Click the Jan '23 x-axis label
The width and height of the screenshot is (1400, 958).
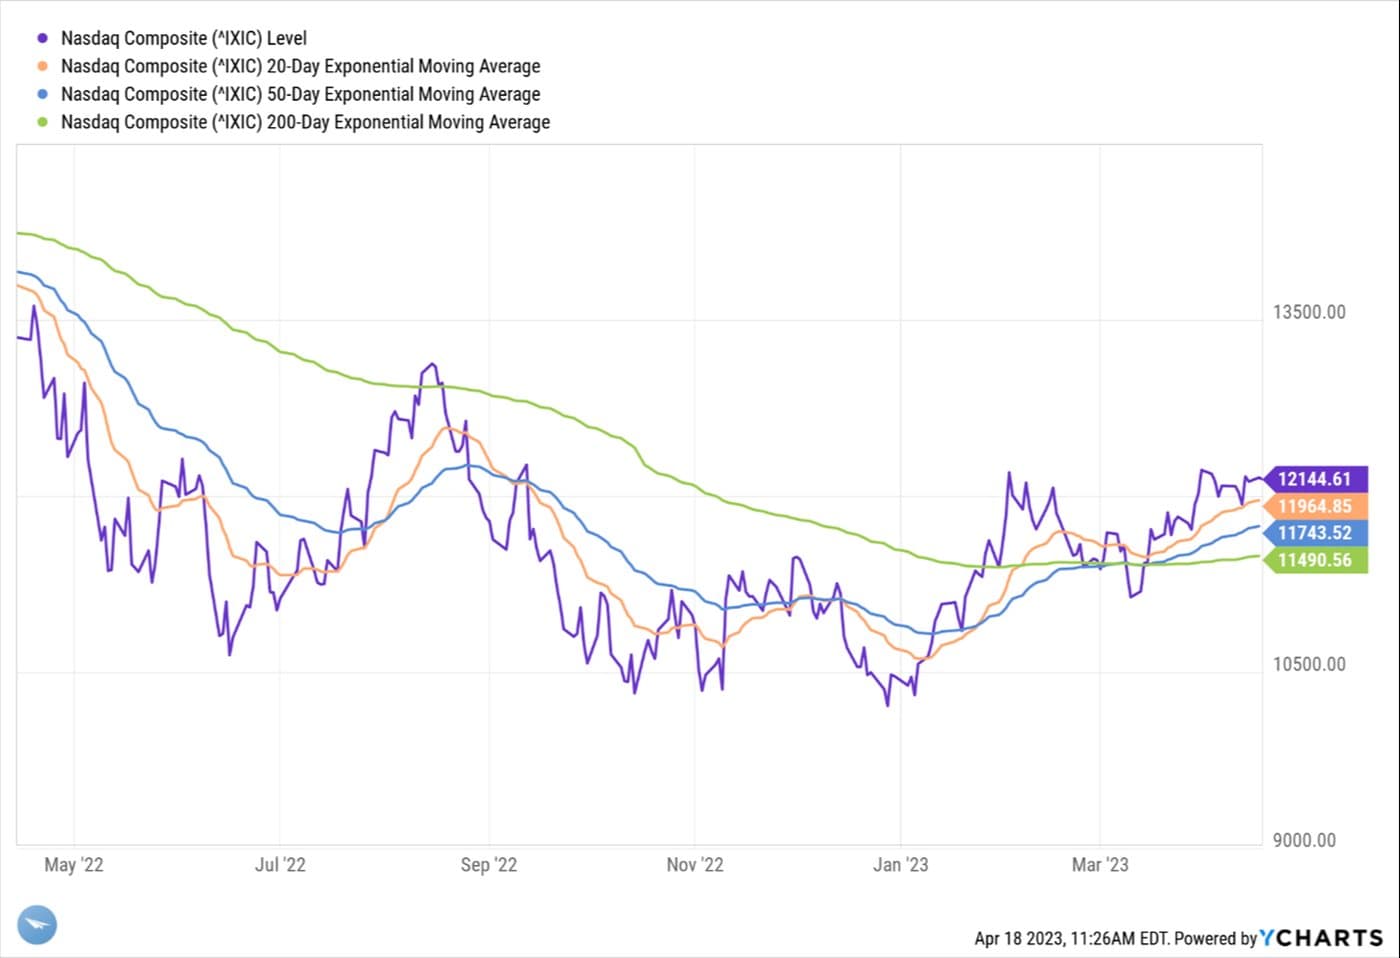(x=900, y=865)
